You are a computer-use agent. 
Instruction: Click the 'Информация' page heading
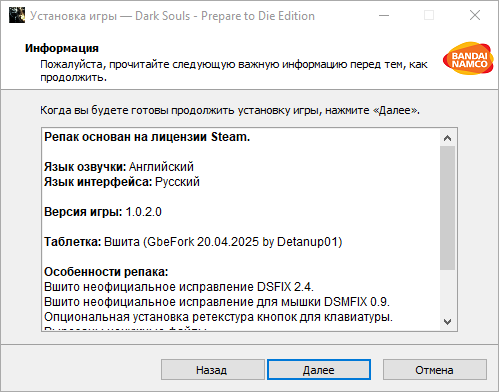62,48
